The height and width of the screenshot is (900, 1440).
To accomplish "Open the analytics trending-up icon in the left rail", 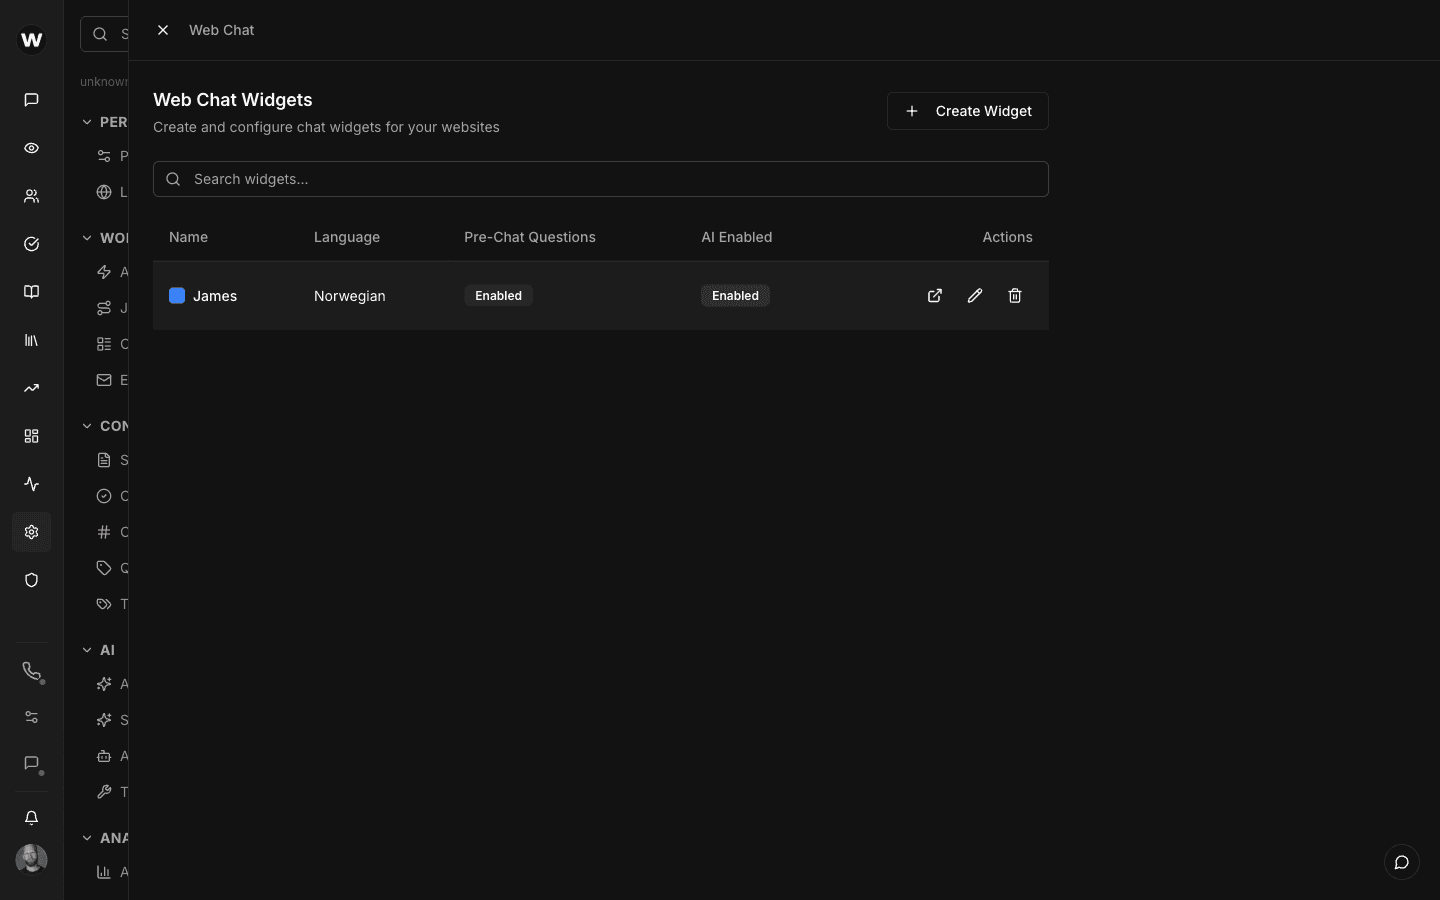I will [31, 388].
